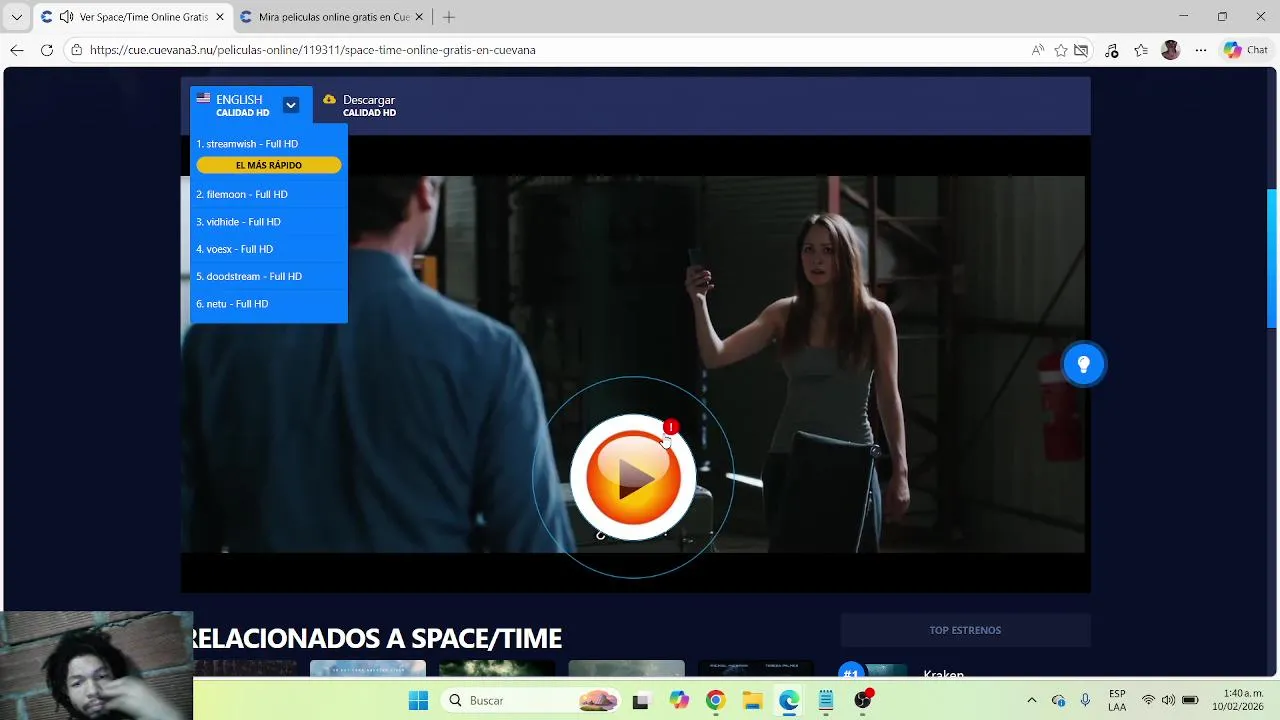Choose doodstream Full HD server
The height and width of the screenshot is (720, 1280).
coord(249,276)
